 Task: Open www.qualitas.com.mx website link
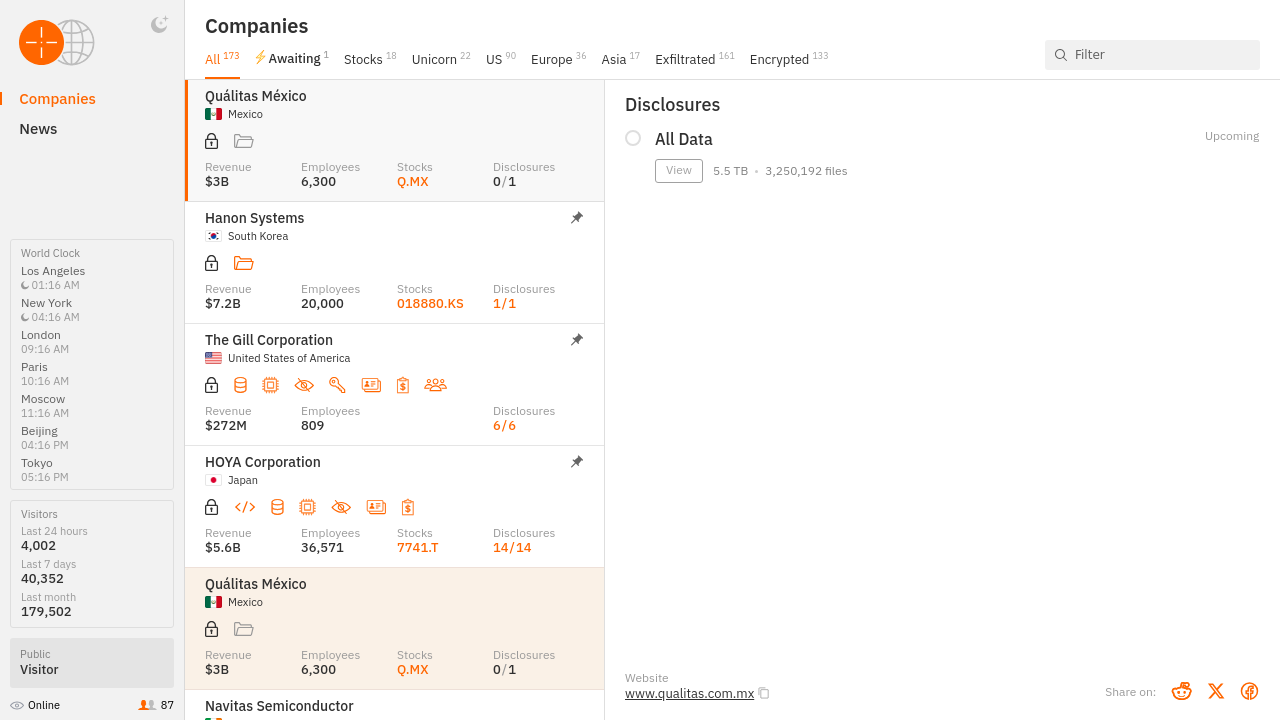689,694
